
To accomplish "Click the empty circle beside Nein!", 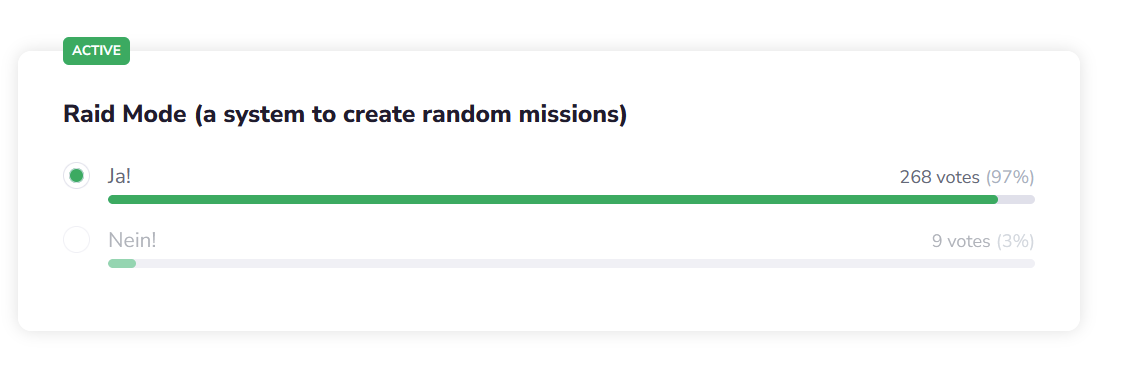I will tap(76, 240).
